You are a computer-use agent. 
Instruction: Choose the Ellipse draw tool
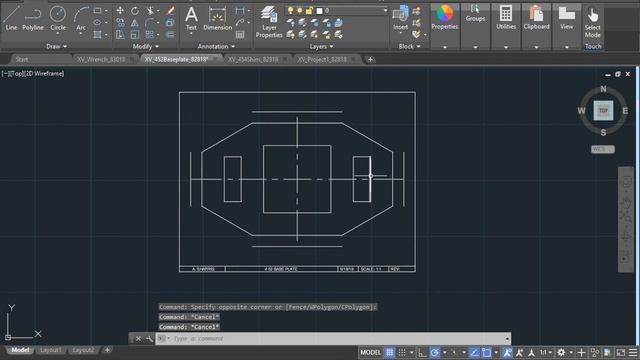click(98, 22)
